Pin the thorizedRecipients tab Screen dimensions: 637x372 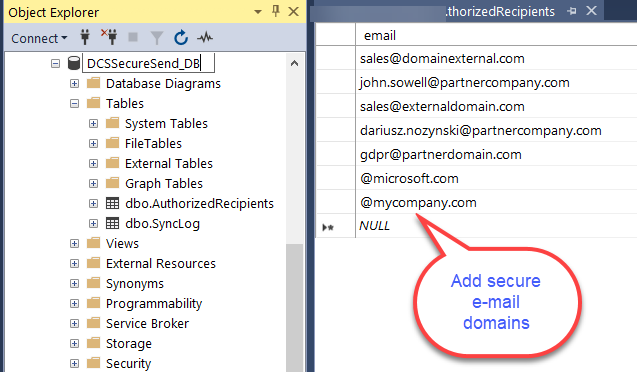(x=572, y=11)
